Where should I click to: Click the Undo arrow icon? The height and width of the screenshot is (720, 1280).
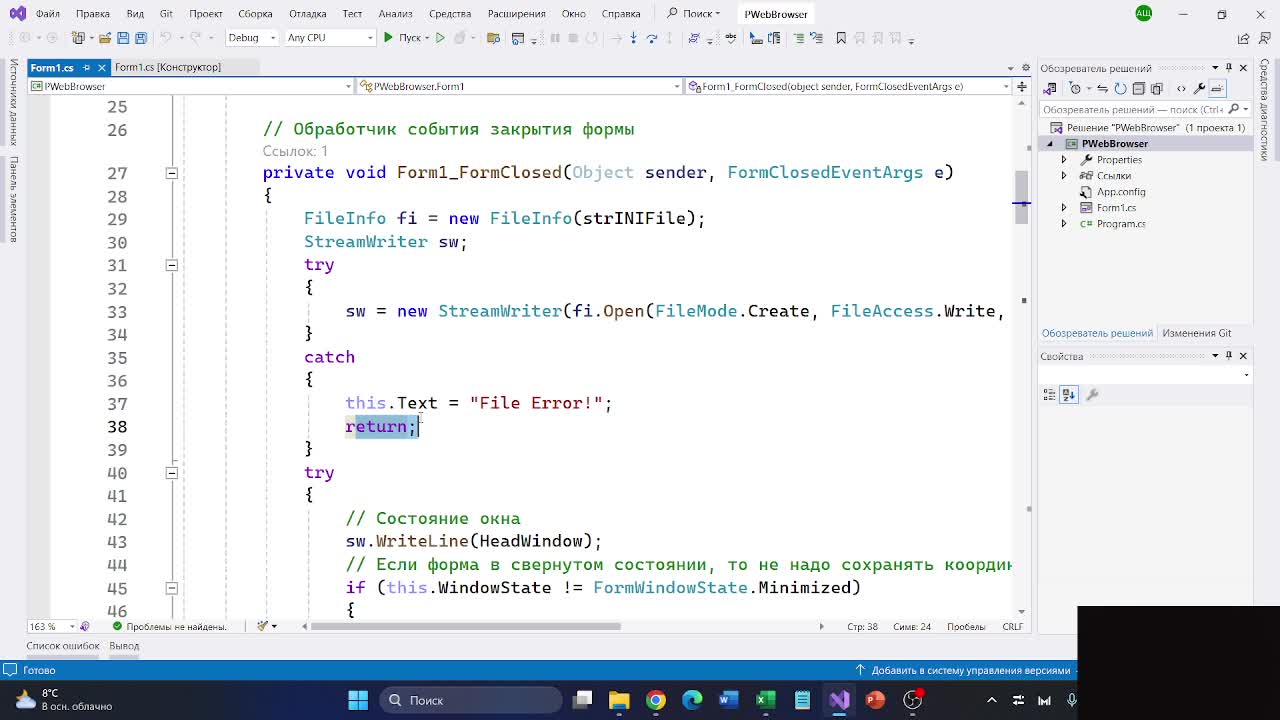(x=166, y=38)
